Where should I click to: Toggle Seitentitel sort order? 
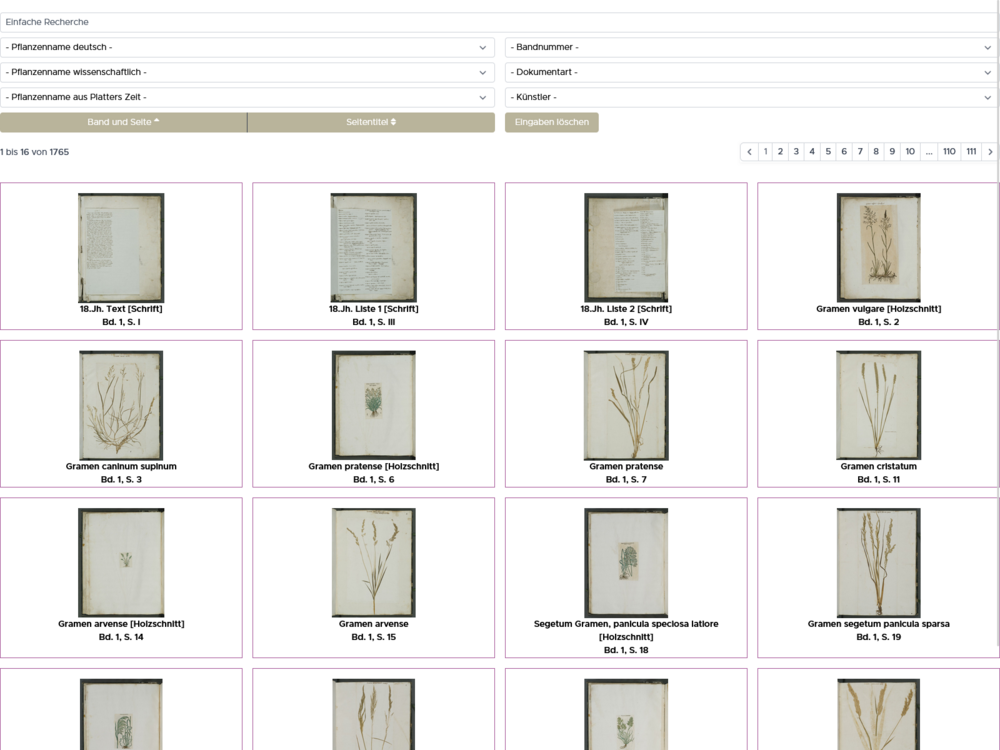click(371, 122)
